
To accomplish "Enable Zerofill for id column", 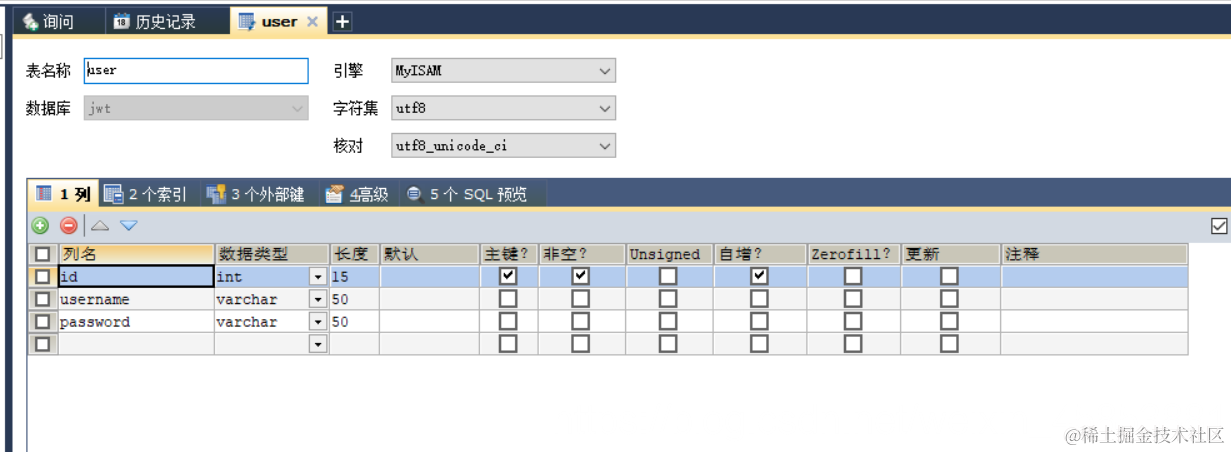I will pyautogui.click(x=853, y=276).
